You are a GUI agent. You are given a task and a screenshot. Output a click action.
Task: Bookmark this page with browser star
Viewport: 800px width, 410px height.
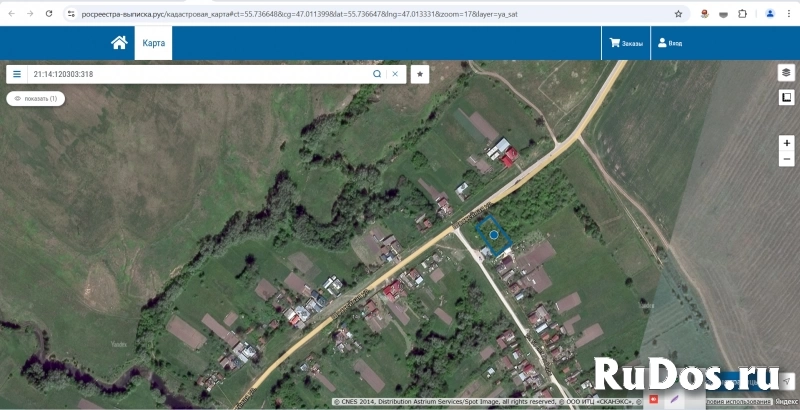(x=679, y=14)
